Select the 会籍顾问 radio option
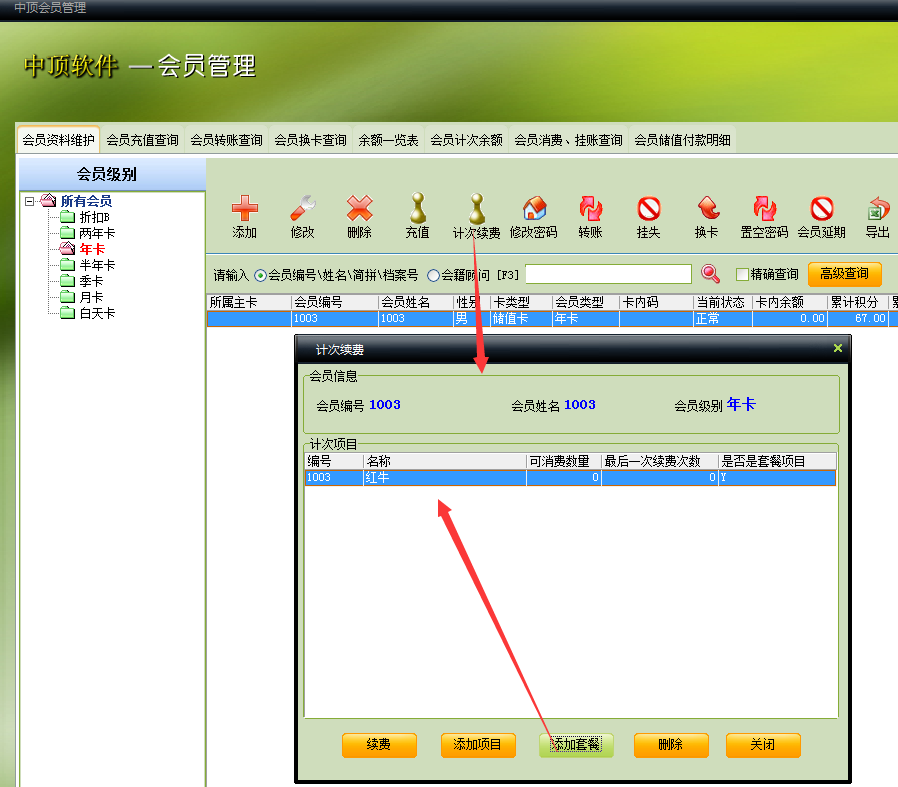Screen dimensions: 898x787 click(x=434, y=276)
